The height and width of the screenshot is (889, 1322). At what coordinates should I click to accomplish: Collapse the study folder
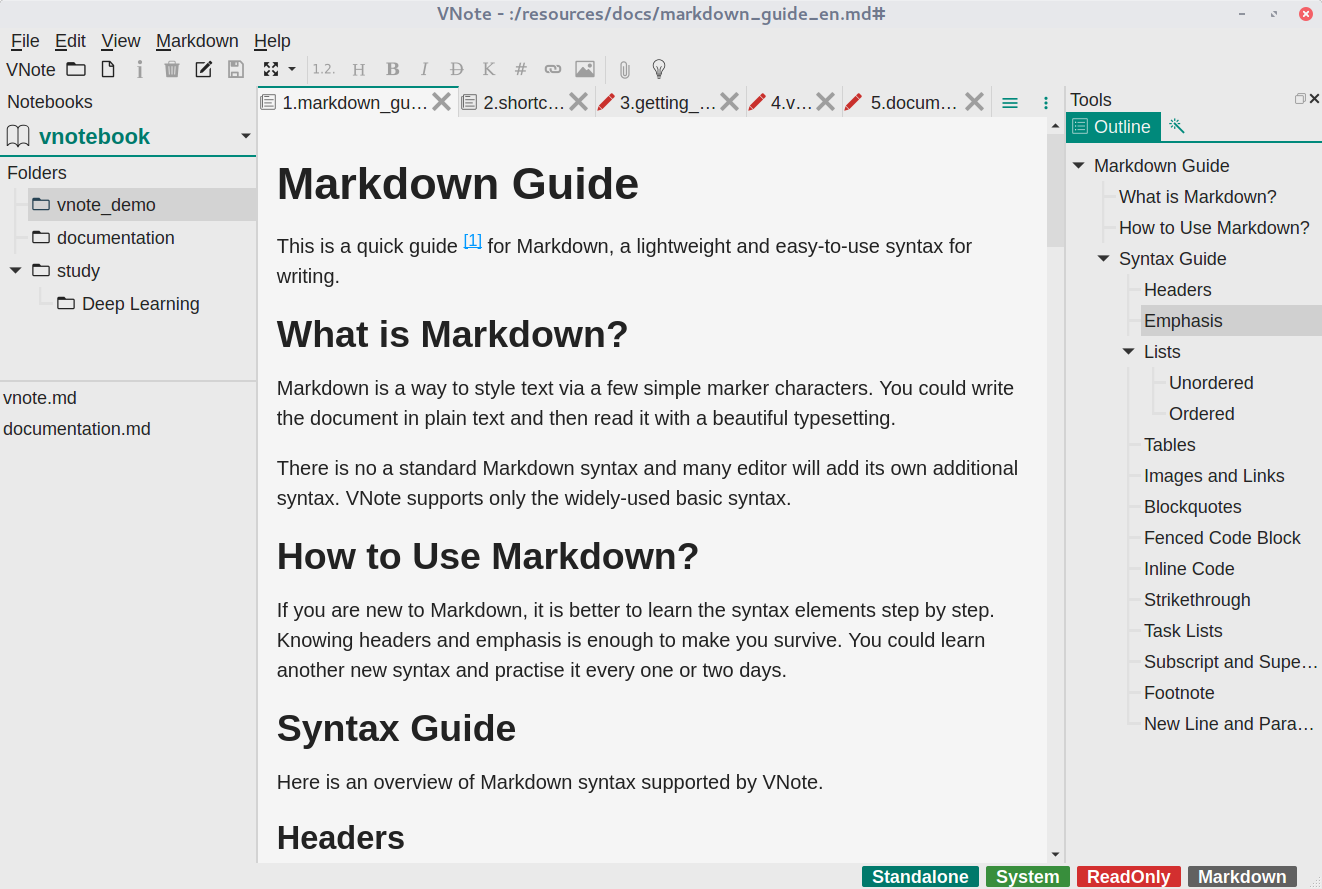[x=14, y=270]
